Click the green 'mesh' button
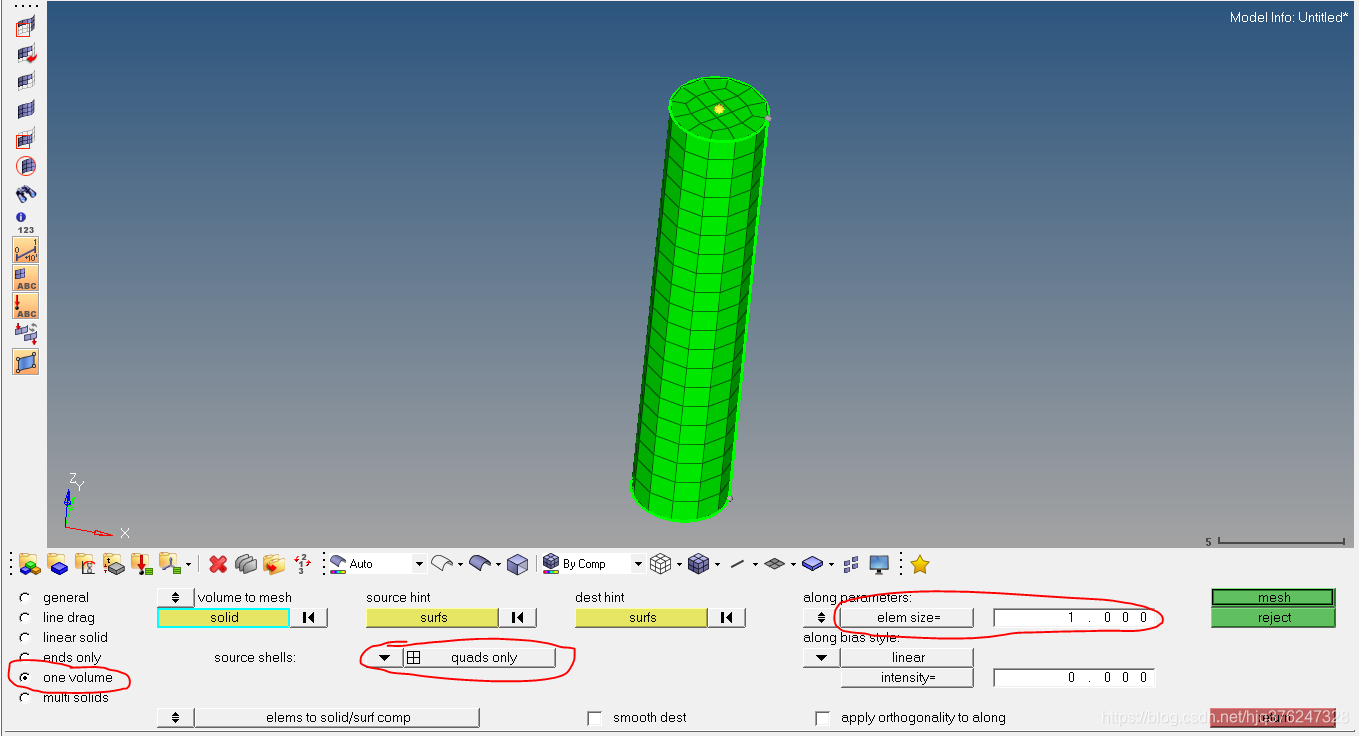This screenshot has width=1359, height=736. click(x=1273, y=598)
